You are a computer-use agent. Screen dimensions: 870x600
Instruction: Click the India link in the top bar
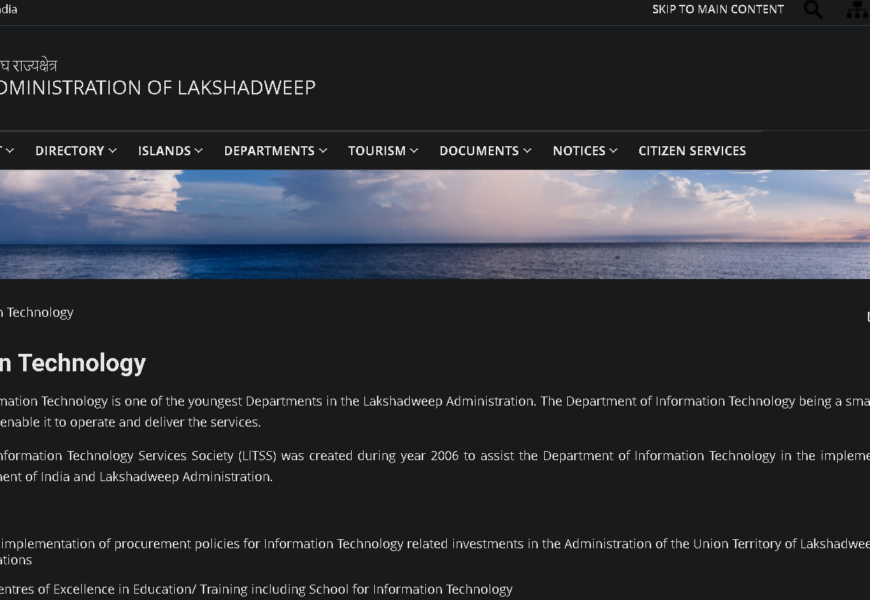[x=8, y=9]
